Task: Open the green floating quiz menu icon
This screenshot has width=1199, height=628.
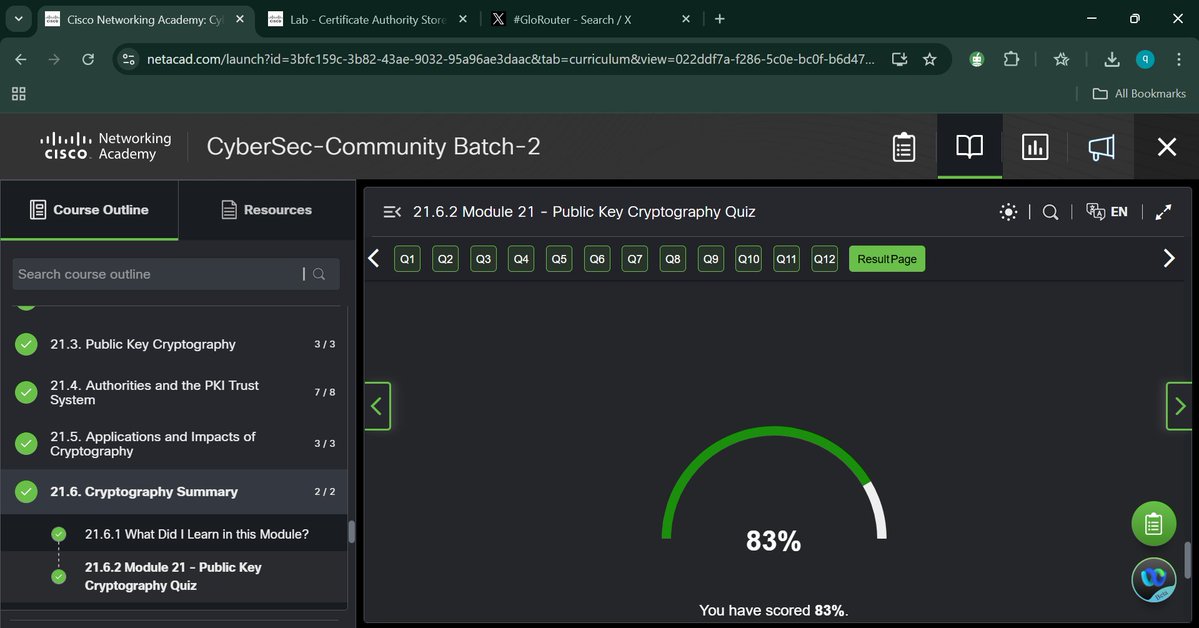Action: (x=1153, y=523)
